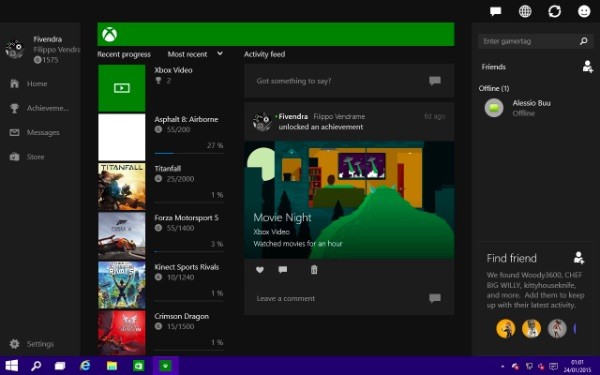Click the Messages envelope icon in sidebar
This screenshot has width=600, height=375.
pos(15,132)
